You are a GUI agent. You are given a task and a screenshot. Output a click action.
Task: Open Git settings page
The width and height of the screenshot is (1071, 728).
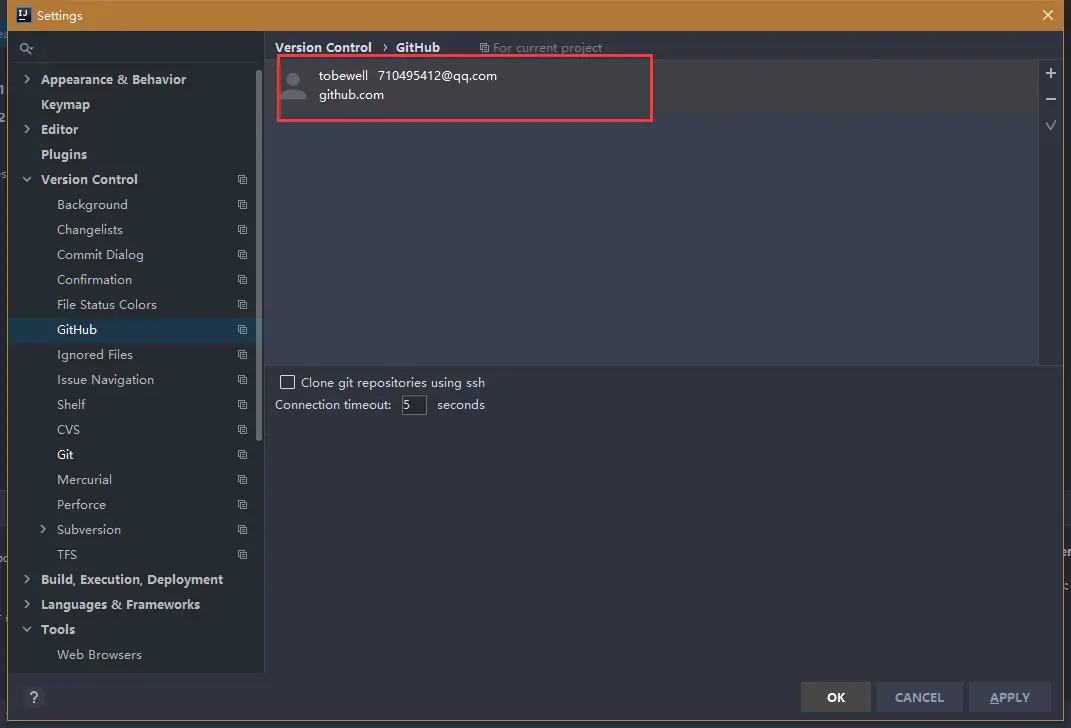tap(65, 455)
